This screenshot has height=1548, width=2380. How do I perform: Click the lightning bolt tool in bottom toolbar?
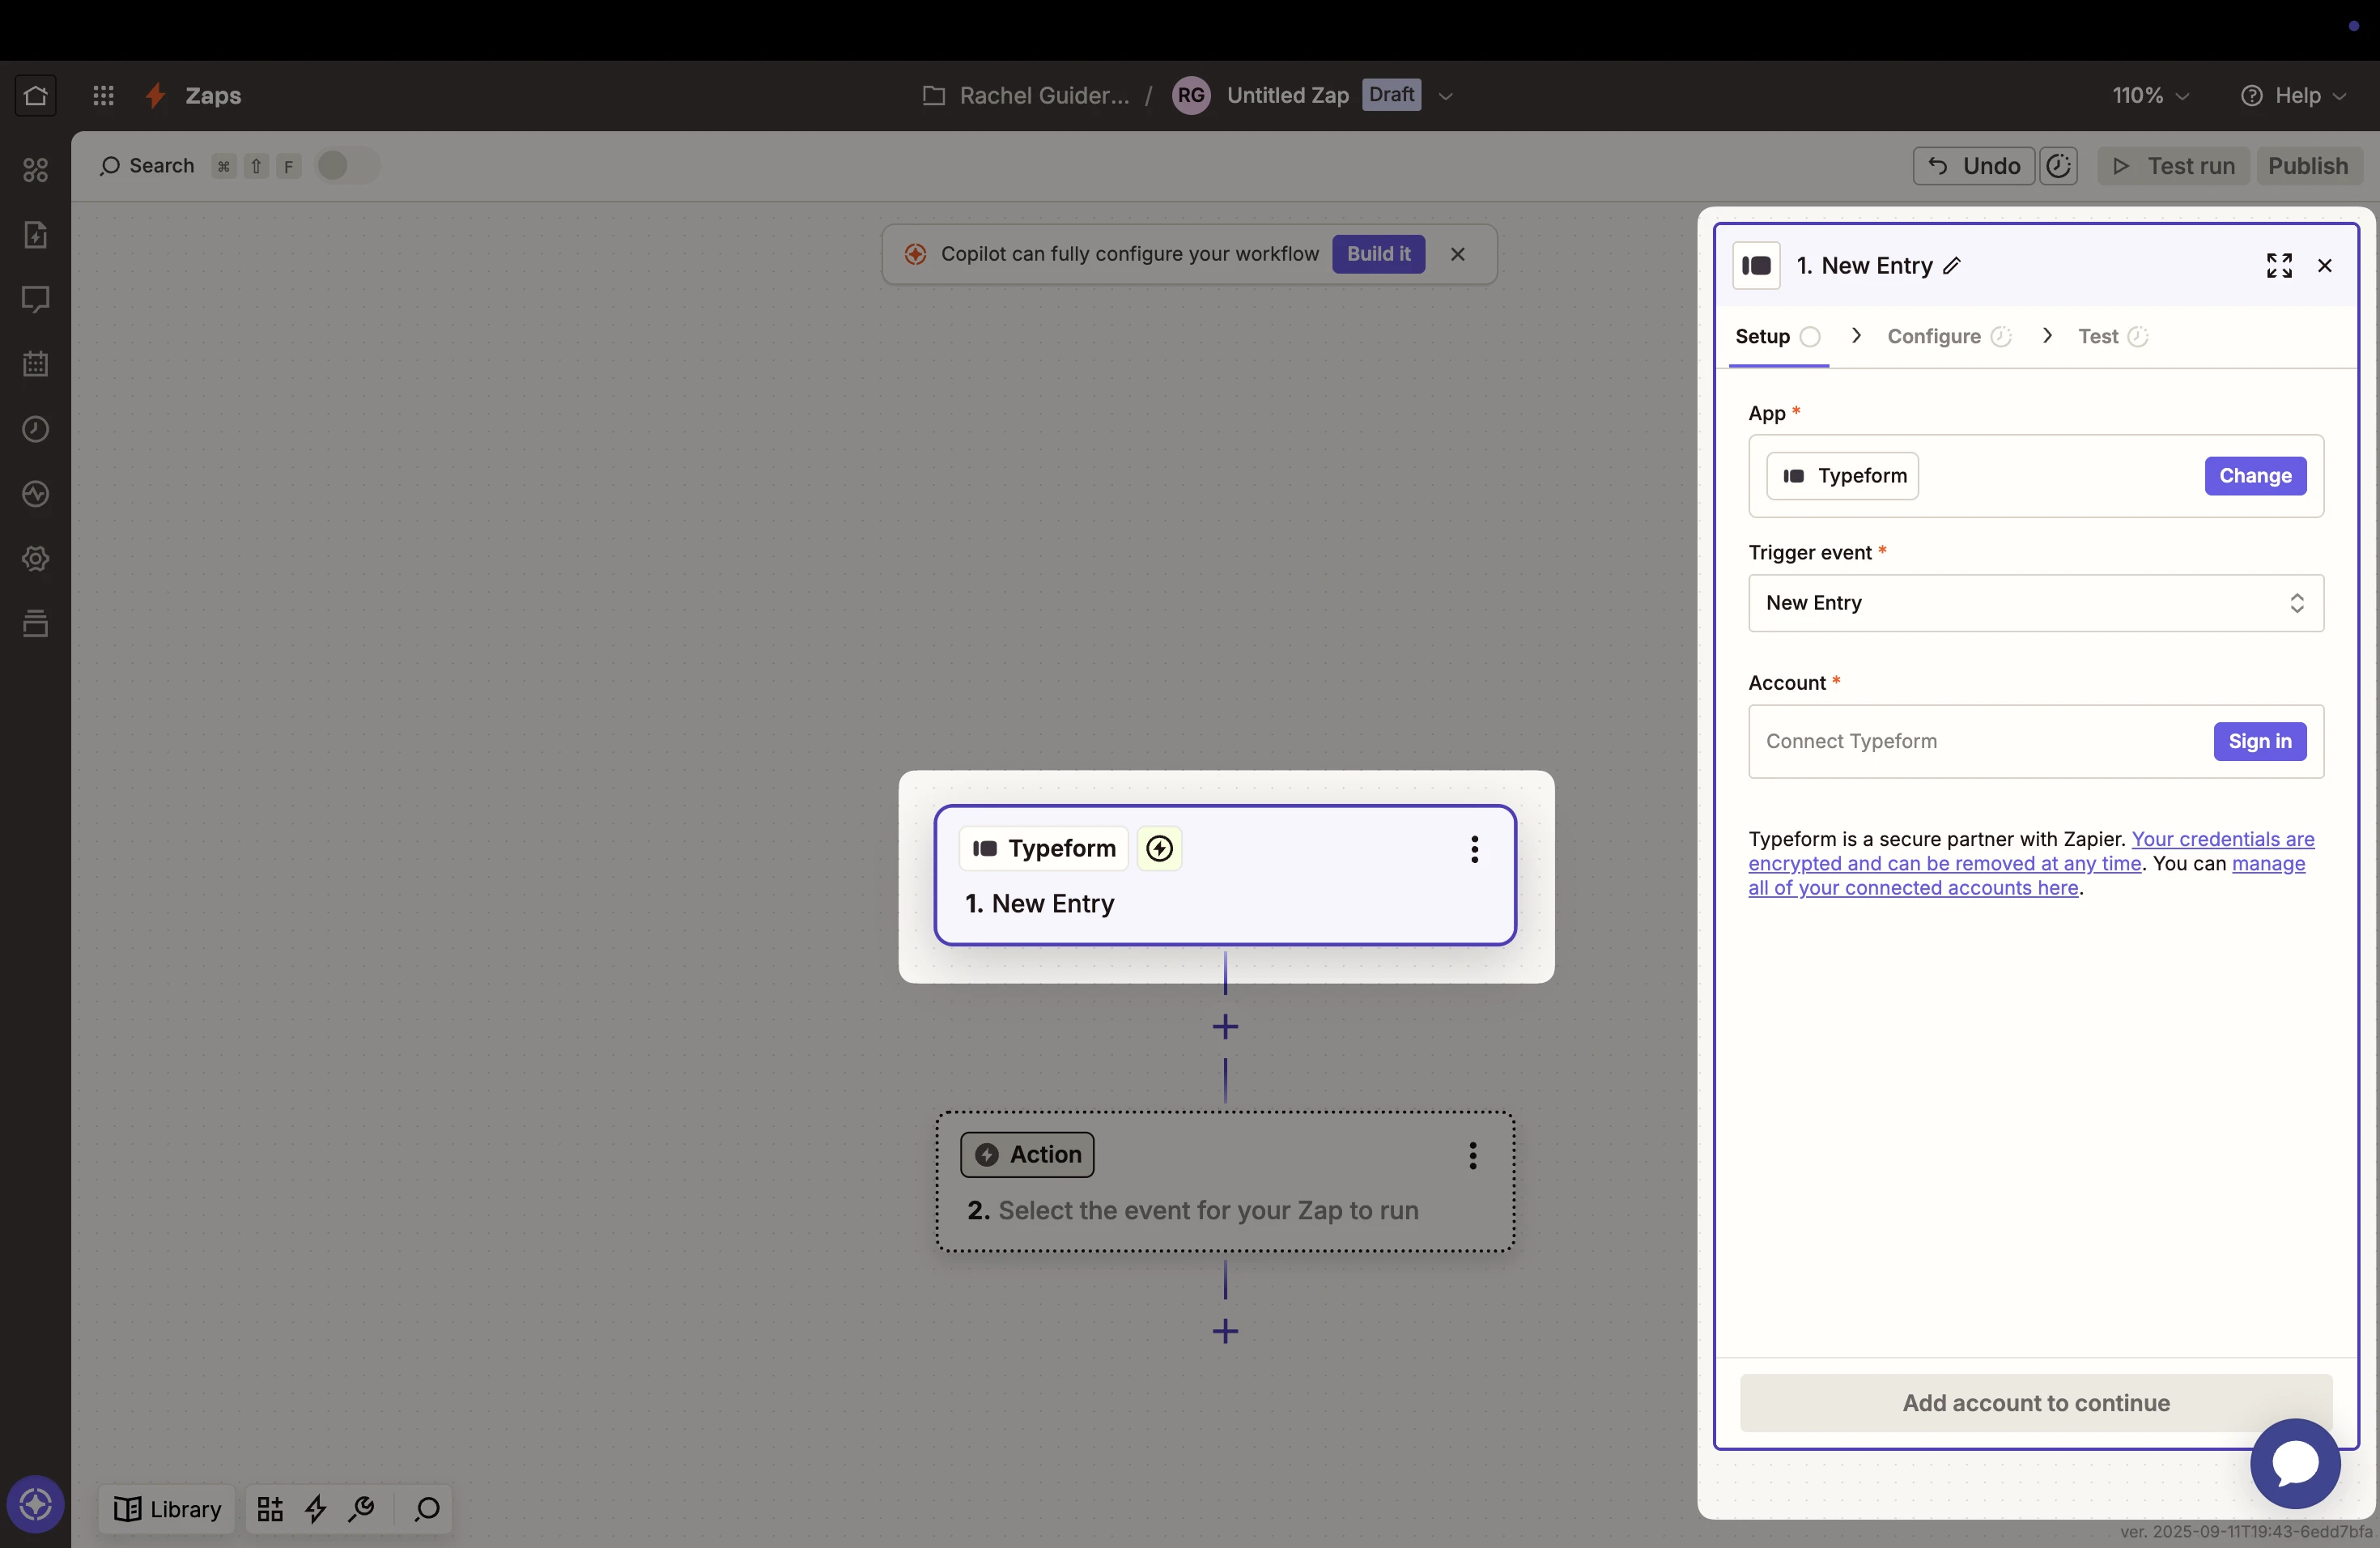point(316,1509)
